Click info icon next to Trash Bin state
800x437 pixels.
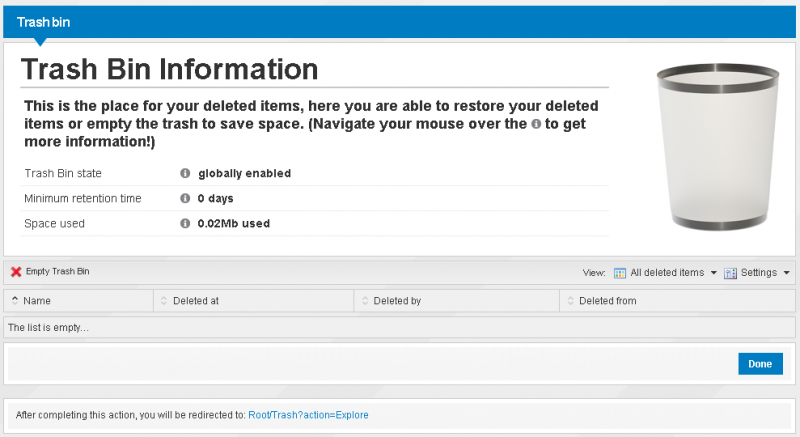(x=185, y=173)
